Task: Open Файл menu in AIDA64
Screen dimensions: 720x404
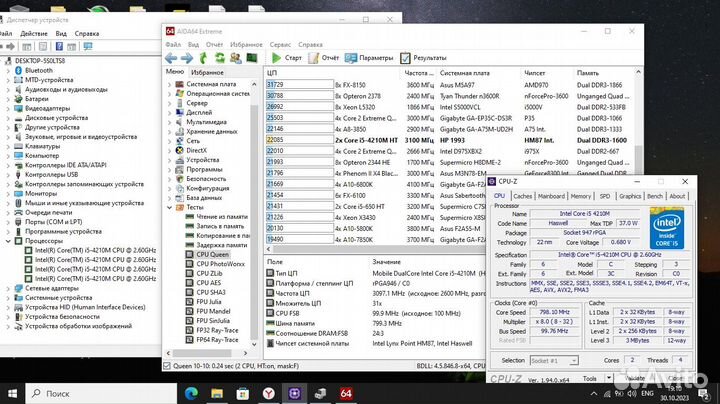Action: 173,45
